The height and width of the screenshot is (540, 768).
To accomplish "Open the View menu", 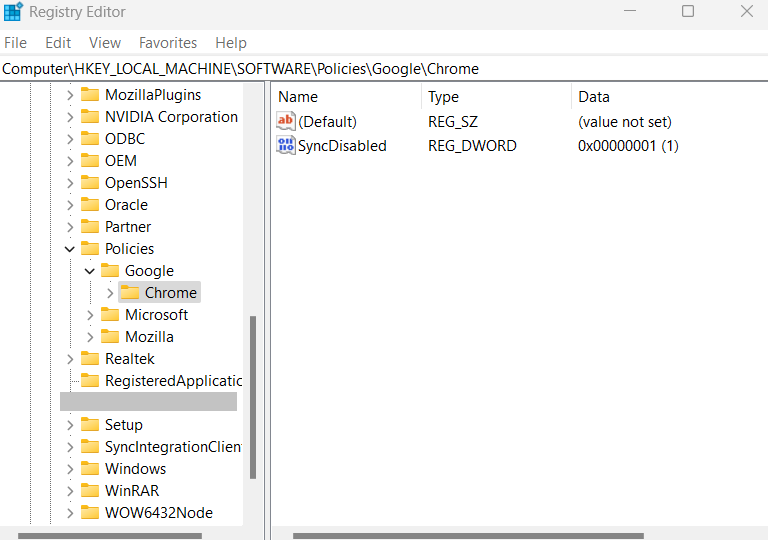I will coord(105,43).
